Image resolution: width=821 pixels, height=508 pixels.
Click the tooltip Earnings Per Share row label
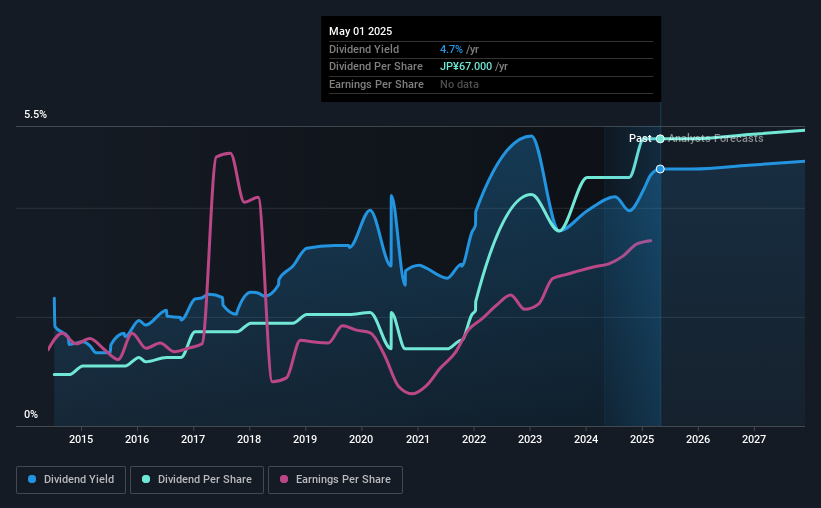(376, 84)
